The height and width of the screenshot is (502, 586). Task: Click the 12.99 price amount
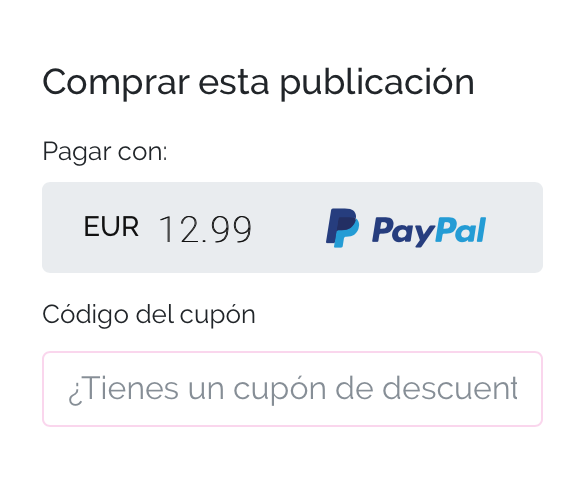pos(205,229)
